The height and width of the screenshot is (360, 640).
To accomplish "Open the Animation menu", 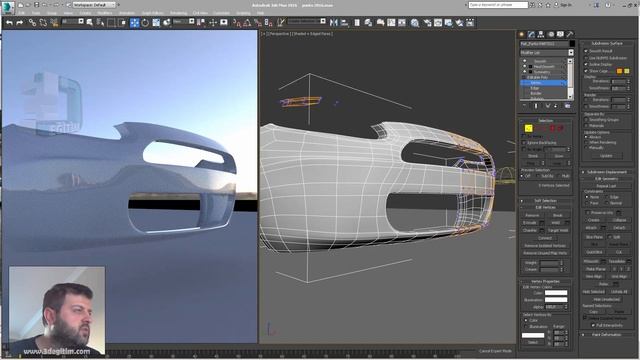I will [127, 13].
